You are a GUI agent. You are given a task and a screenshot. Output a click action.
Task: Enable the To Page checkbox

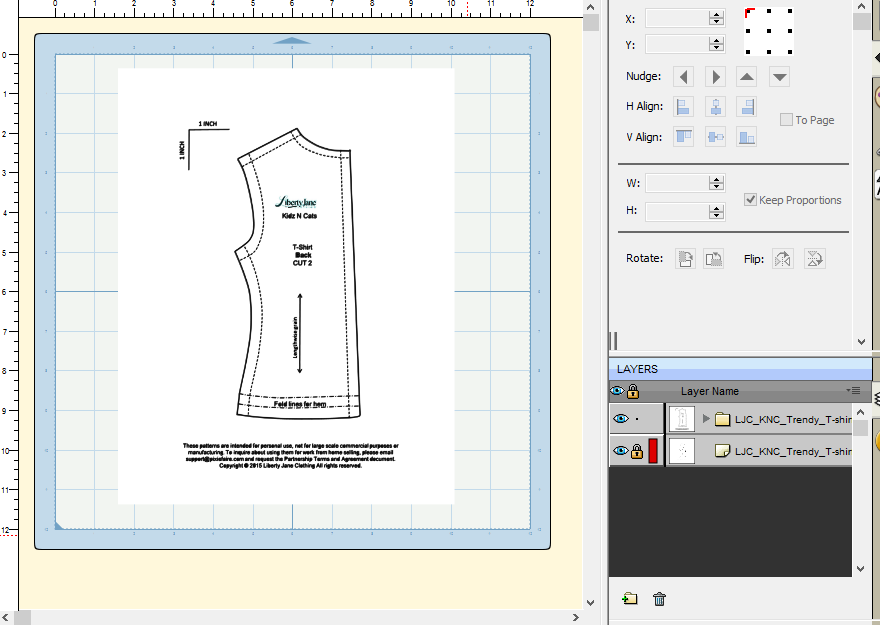coord(786,120)
